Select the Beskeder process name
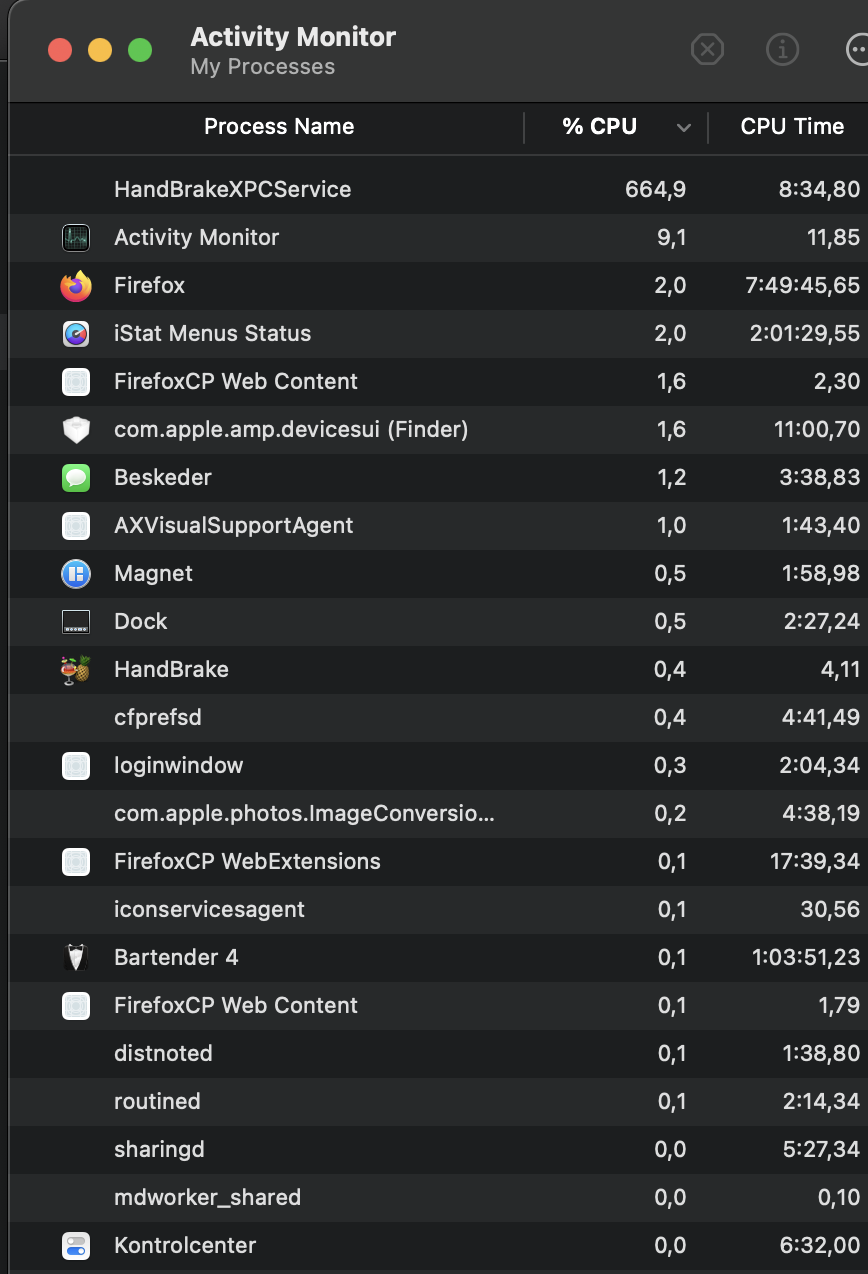The image size is (868, 1274). [x=163, y=477]
